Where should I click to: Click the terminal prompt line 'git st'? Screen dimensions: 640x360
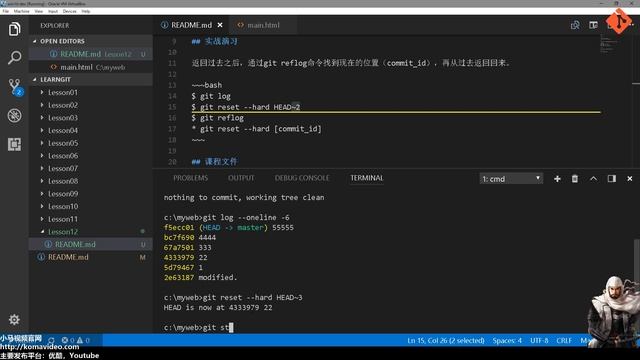tap(198, 327)
